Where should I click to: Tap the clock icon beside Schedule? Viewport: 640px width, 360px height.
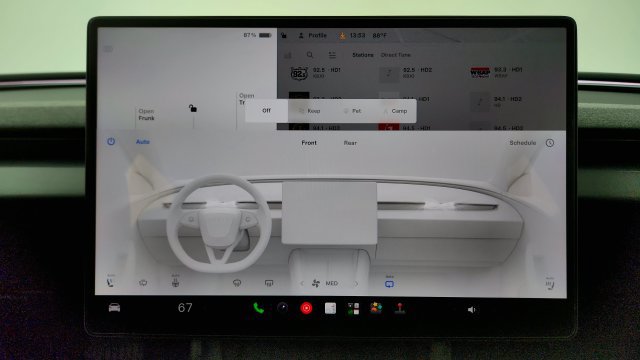(550, 142)
